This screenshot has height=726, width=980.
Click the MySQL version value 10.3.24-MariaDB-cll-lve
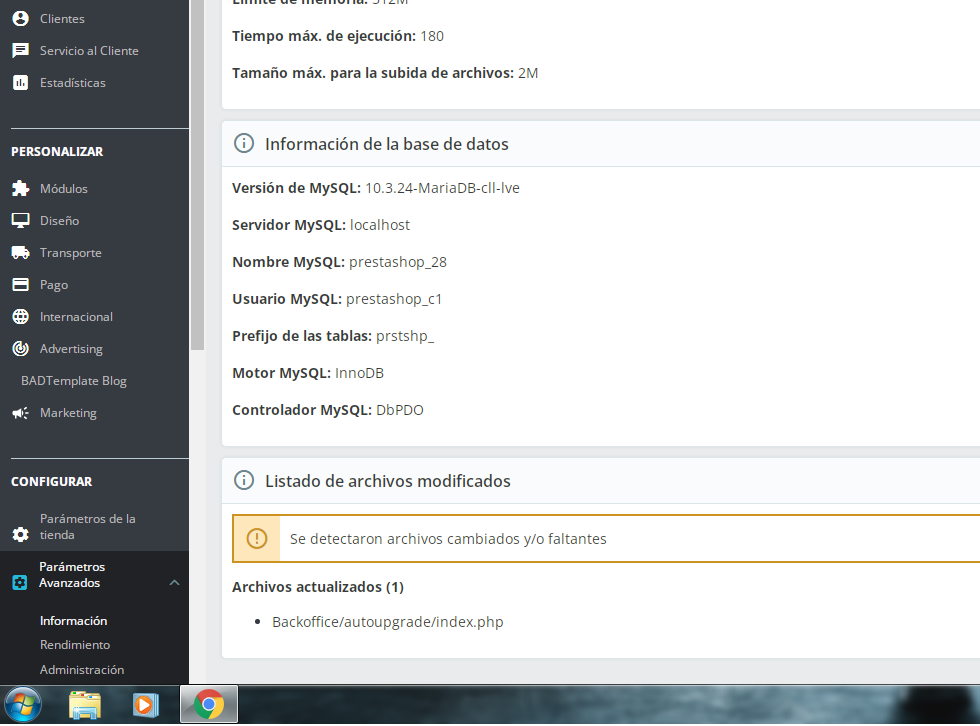tap(442, 188)
